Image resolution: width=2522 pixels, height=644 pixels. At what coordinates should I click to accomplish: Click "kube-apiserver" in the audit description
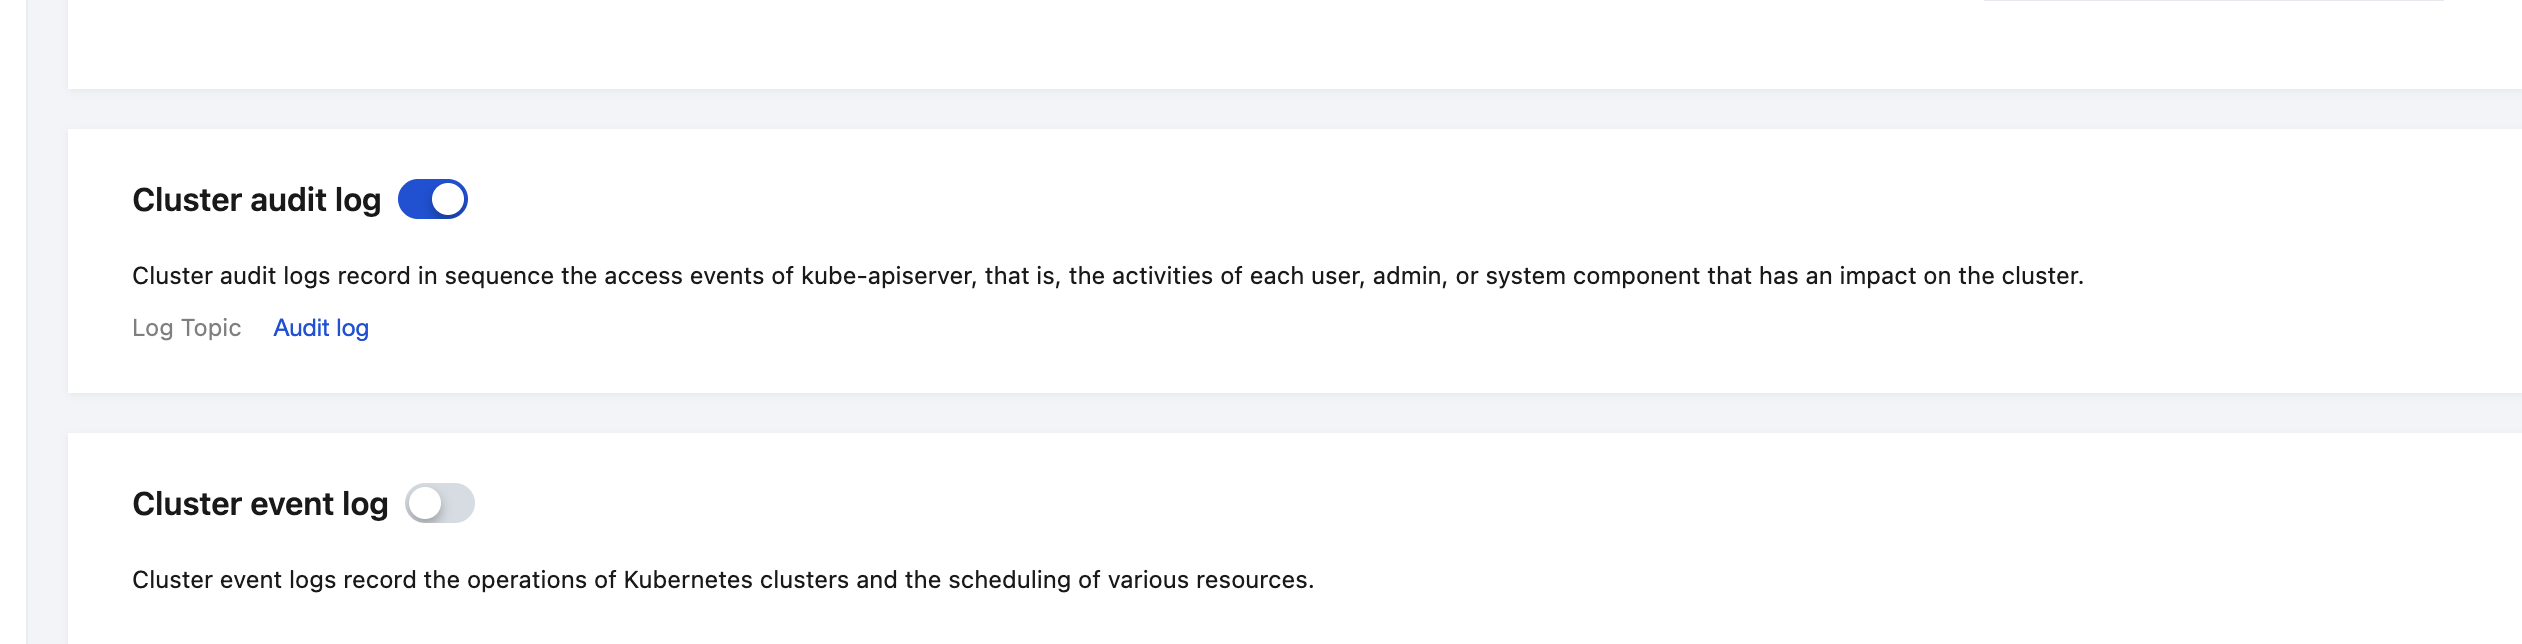pyautogui.click(x=887, y=276)
